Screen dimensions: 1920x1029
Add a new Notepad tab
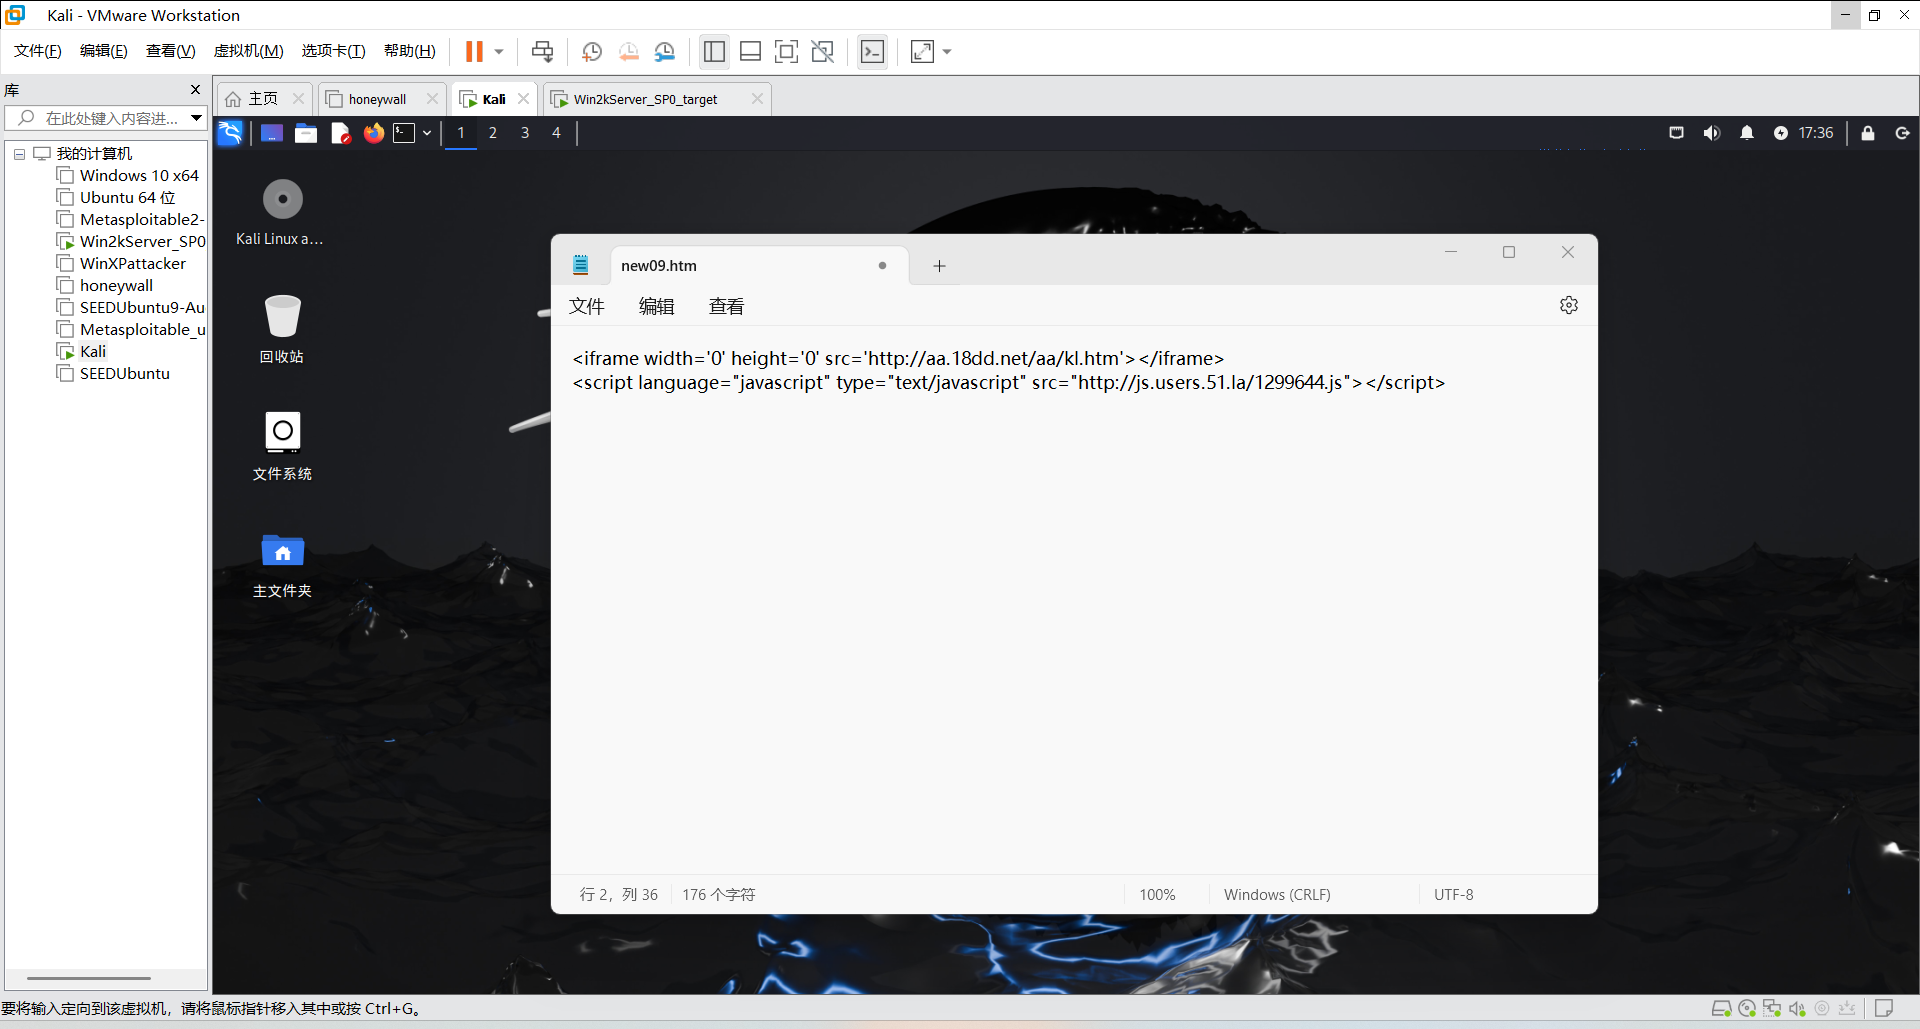[939, 266]
